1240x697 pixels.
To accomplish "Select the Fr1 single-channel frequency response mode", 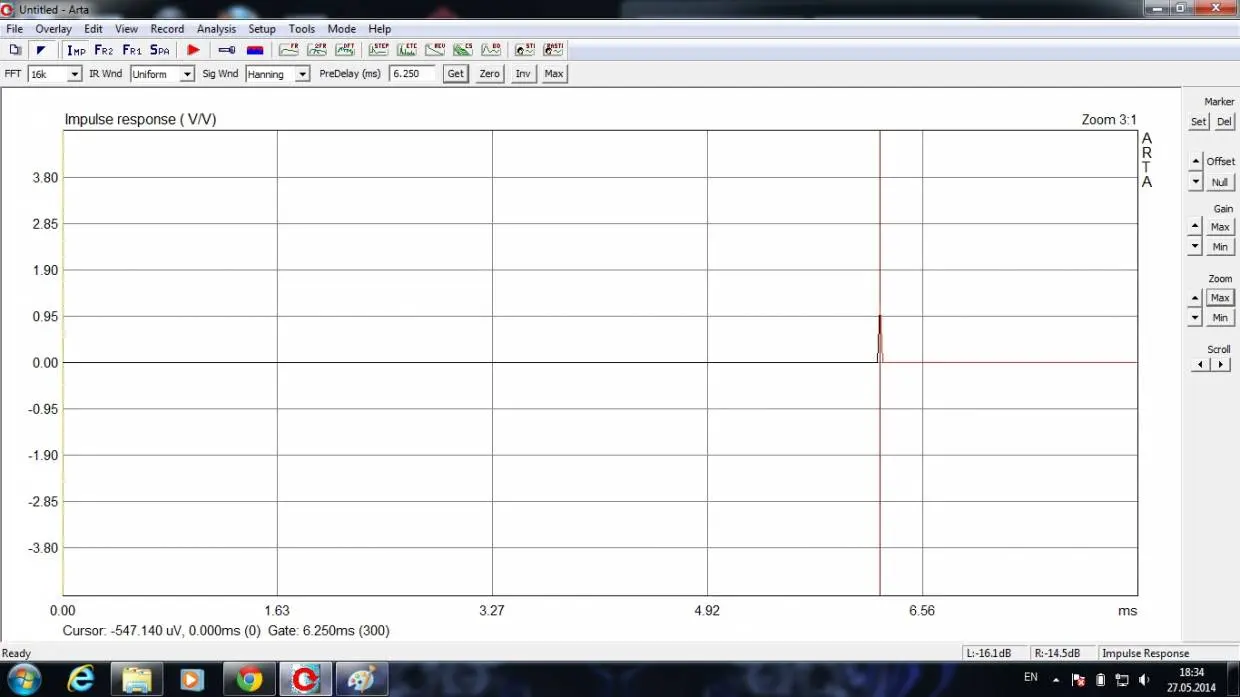I will [x=132, y=49].
